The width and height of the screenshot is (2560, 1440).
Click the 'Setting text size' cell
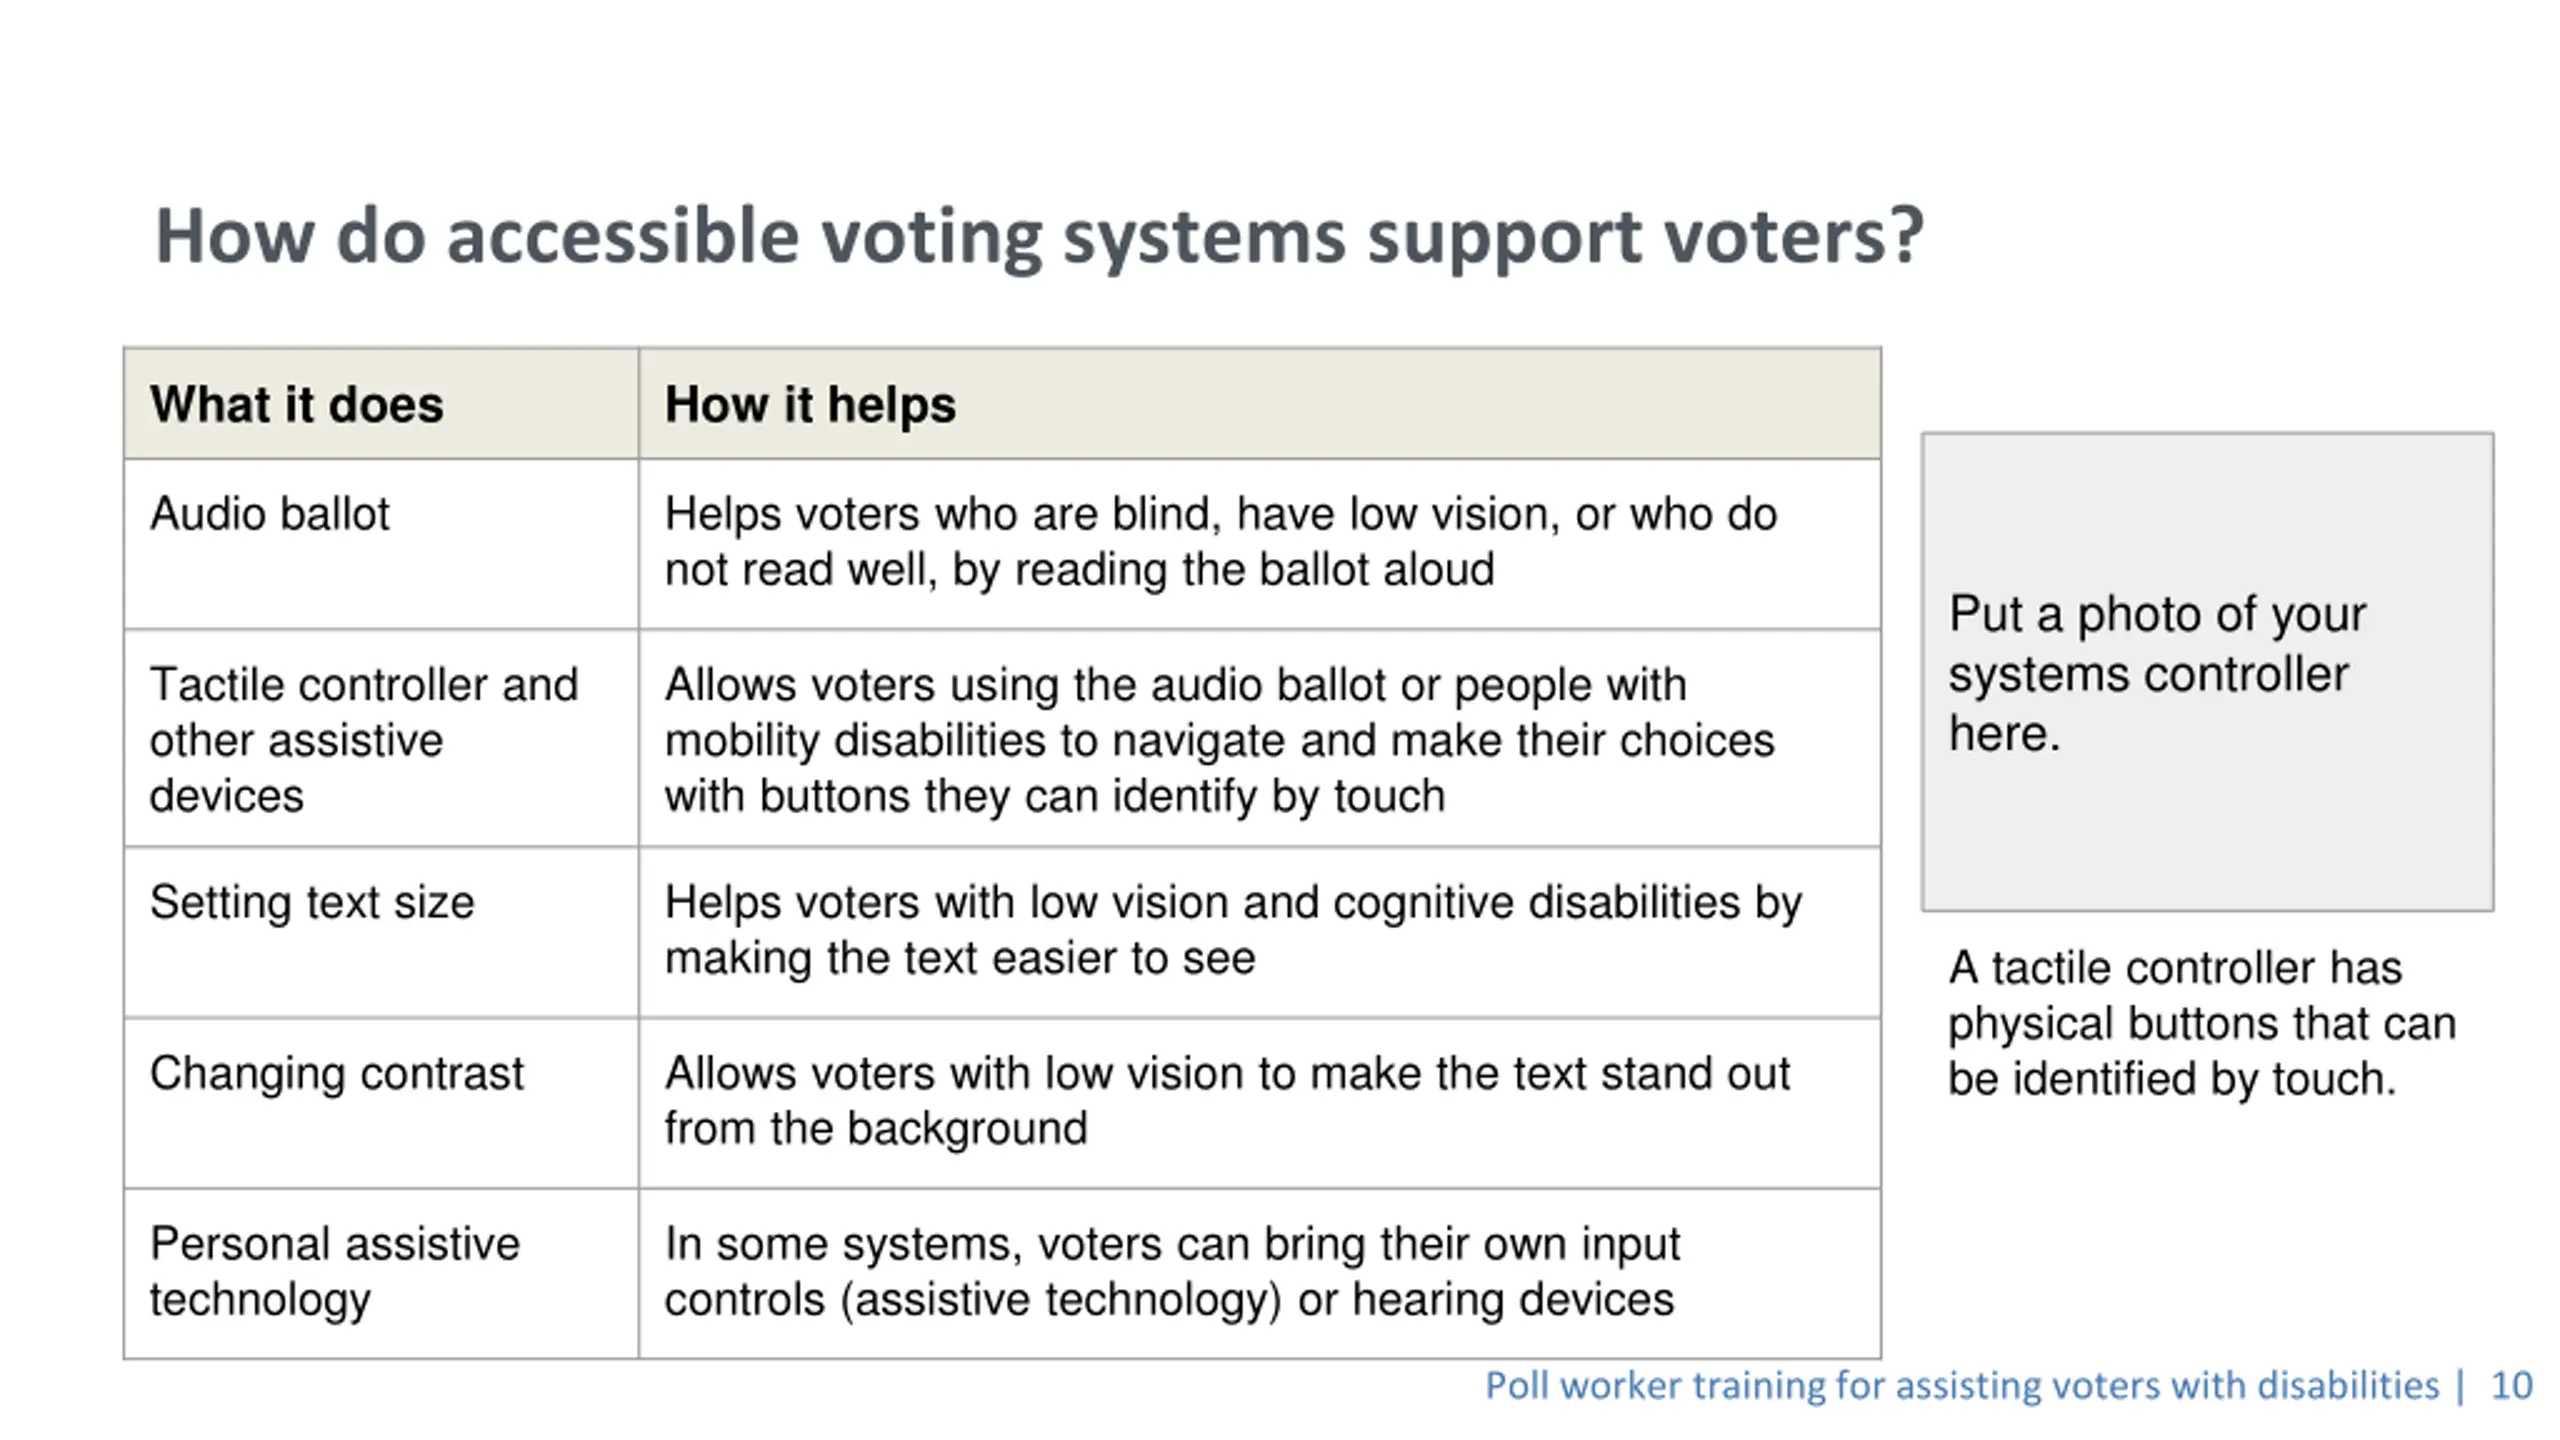(x=381, y=933)
